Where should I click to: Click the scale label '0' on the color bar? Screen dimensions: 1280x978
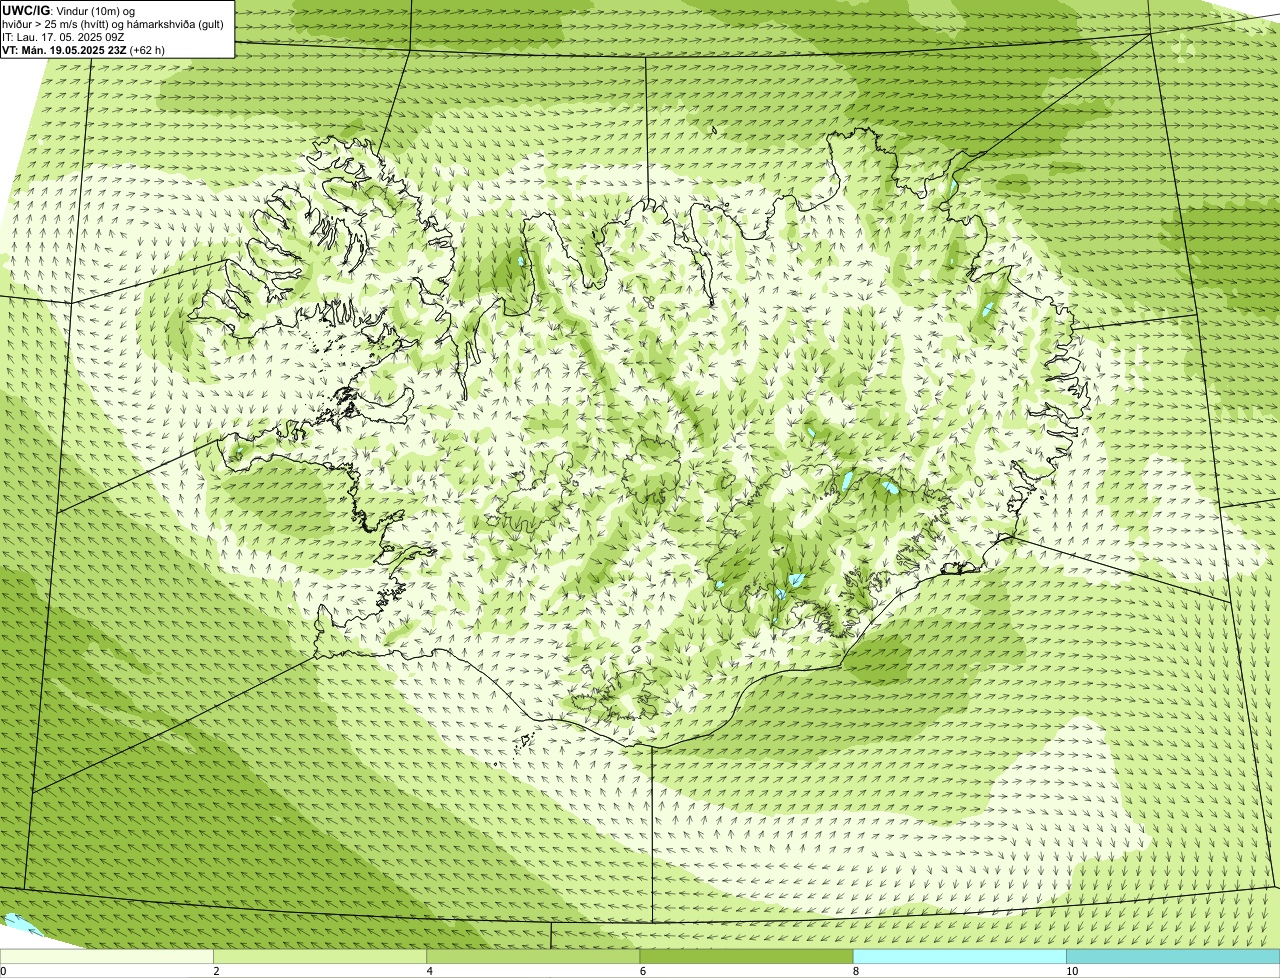point(3,971)
